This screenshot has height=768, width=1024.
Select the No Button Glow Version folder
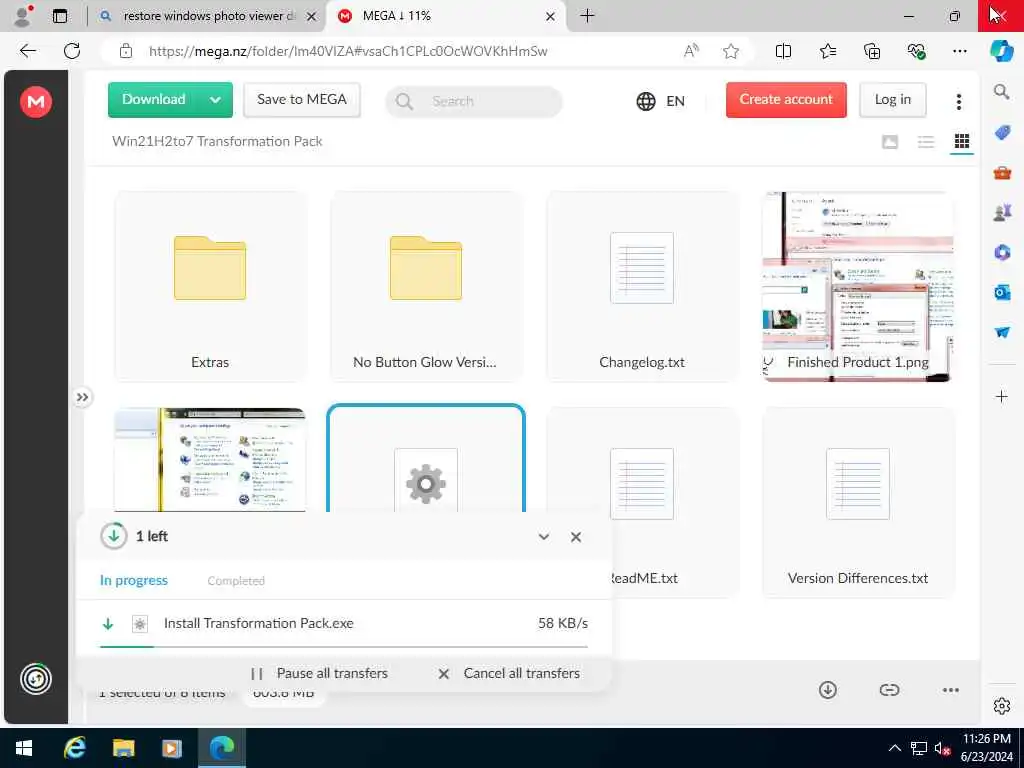(426, 286)
